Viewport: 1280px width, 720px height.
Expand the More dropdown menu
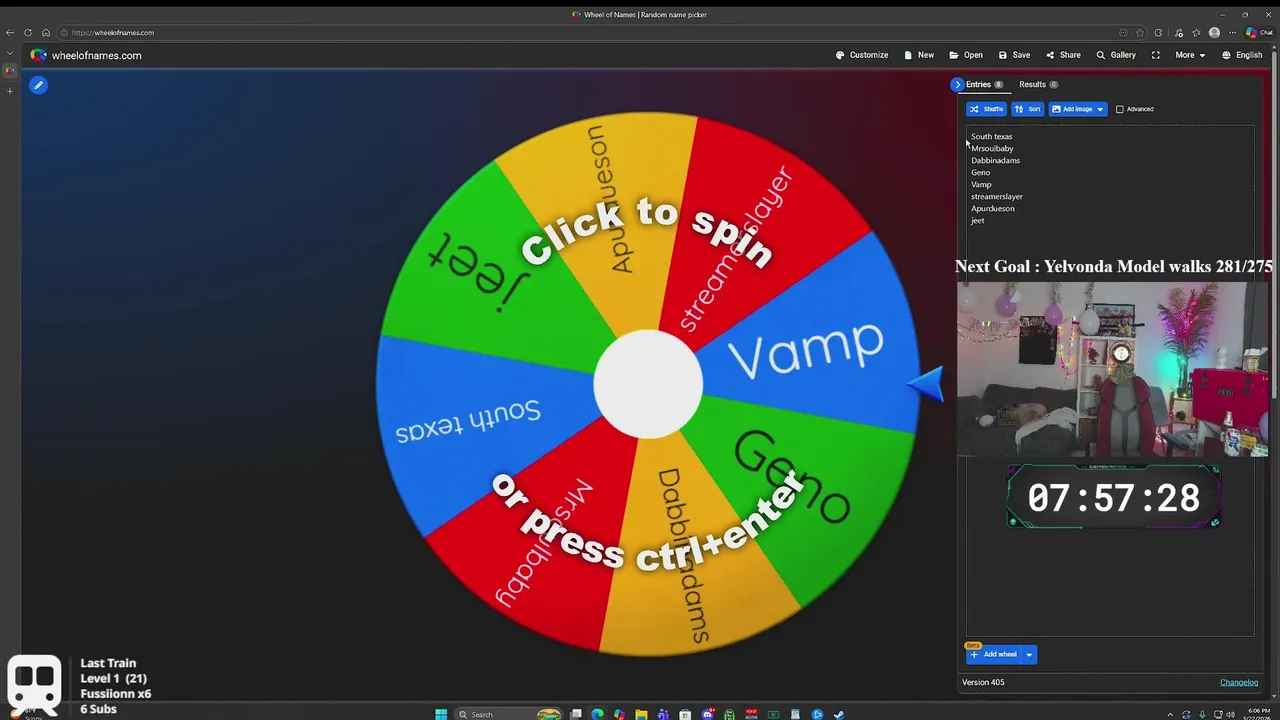(1190, 55)
